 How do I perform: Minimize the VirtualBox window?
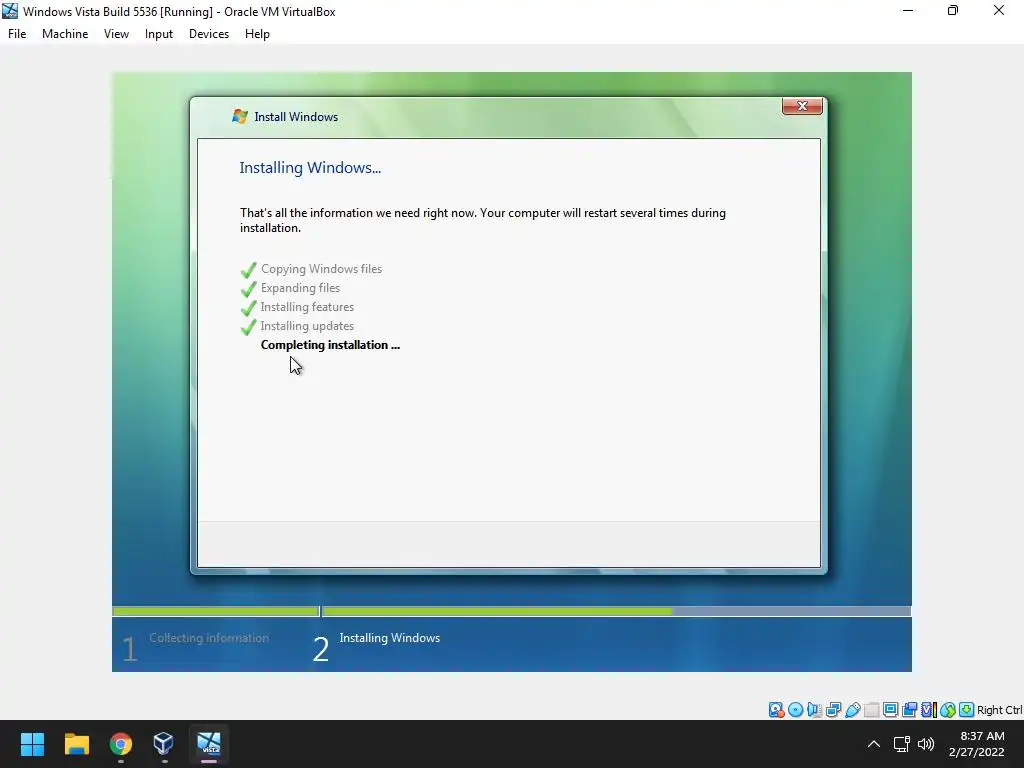[908, 10]
